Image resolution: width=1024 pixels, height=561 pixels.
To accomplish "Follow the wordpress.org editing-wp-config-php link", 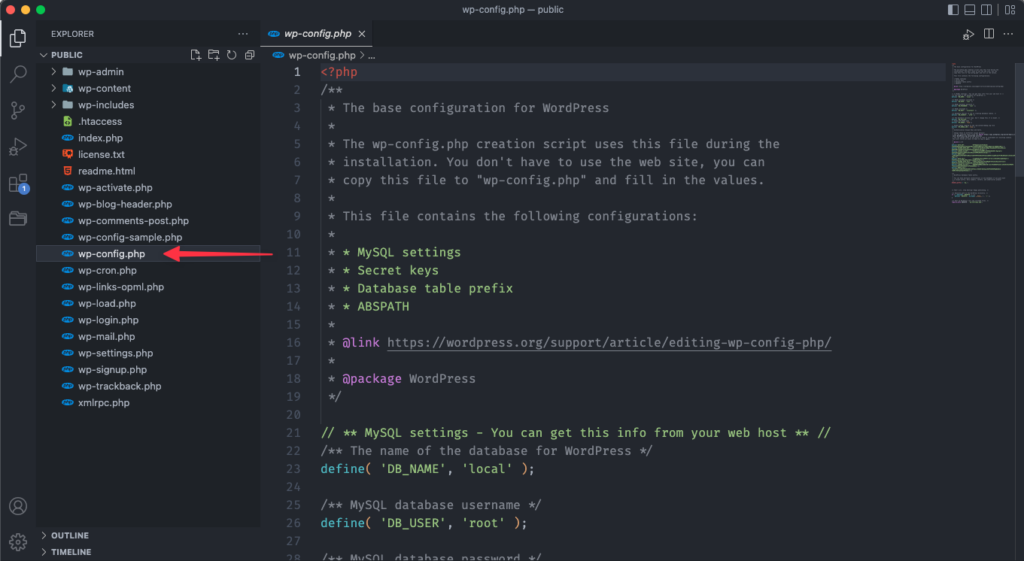I will click(x=609, y=342).
